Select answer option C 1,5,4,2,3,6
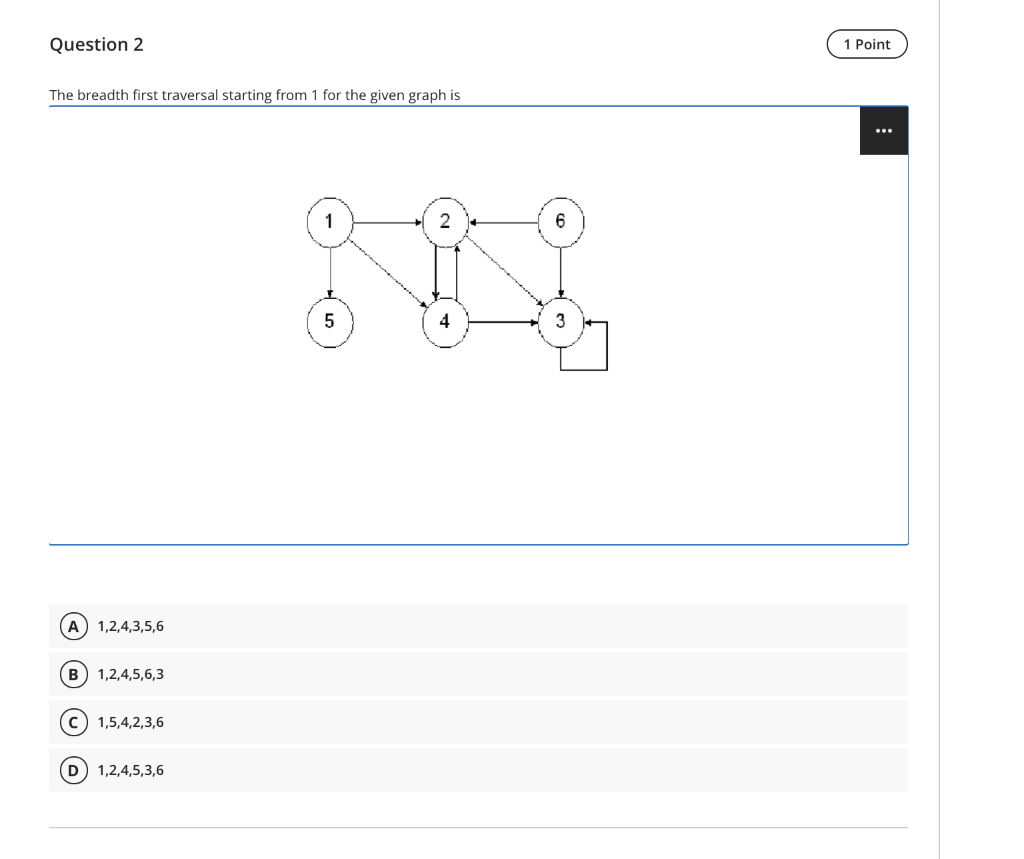The image size is (1024, 859). (131, 722)
